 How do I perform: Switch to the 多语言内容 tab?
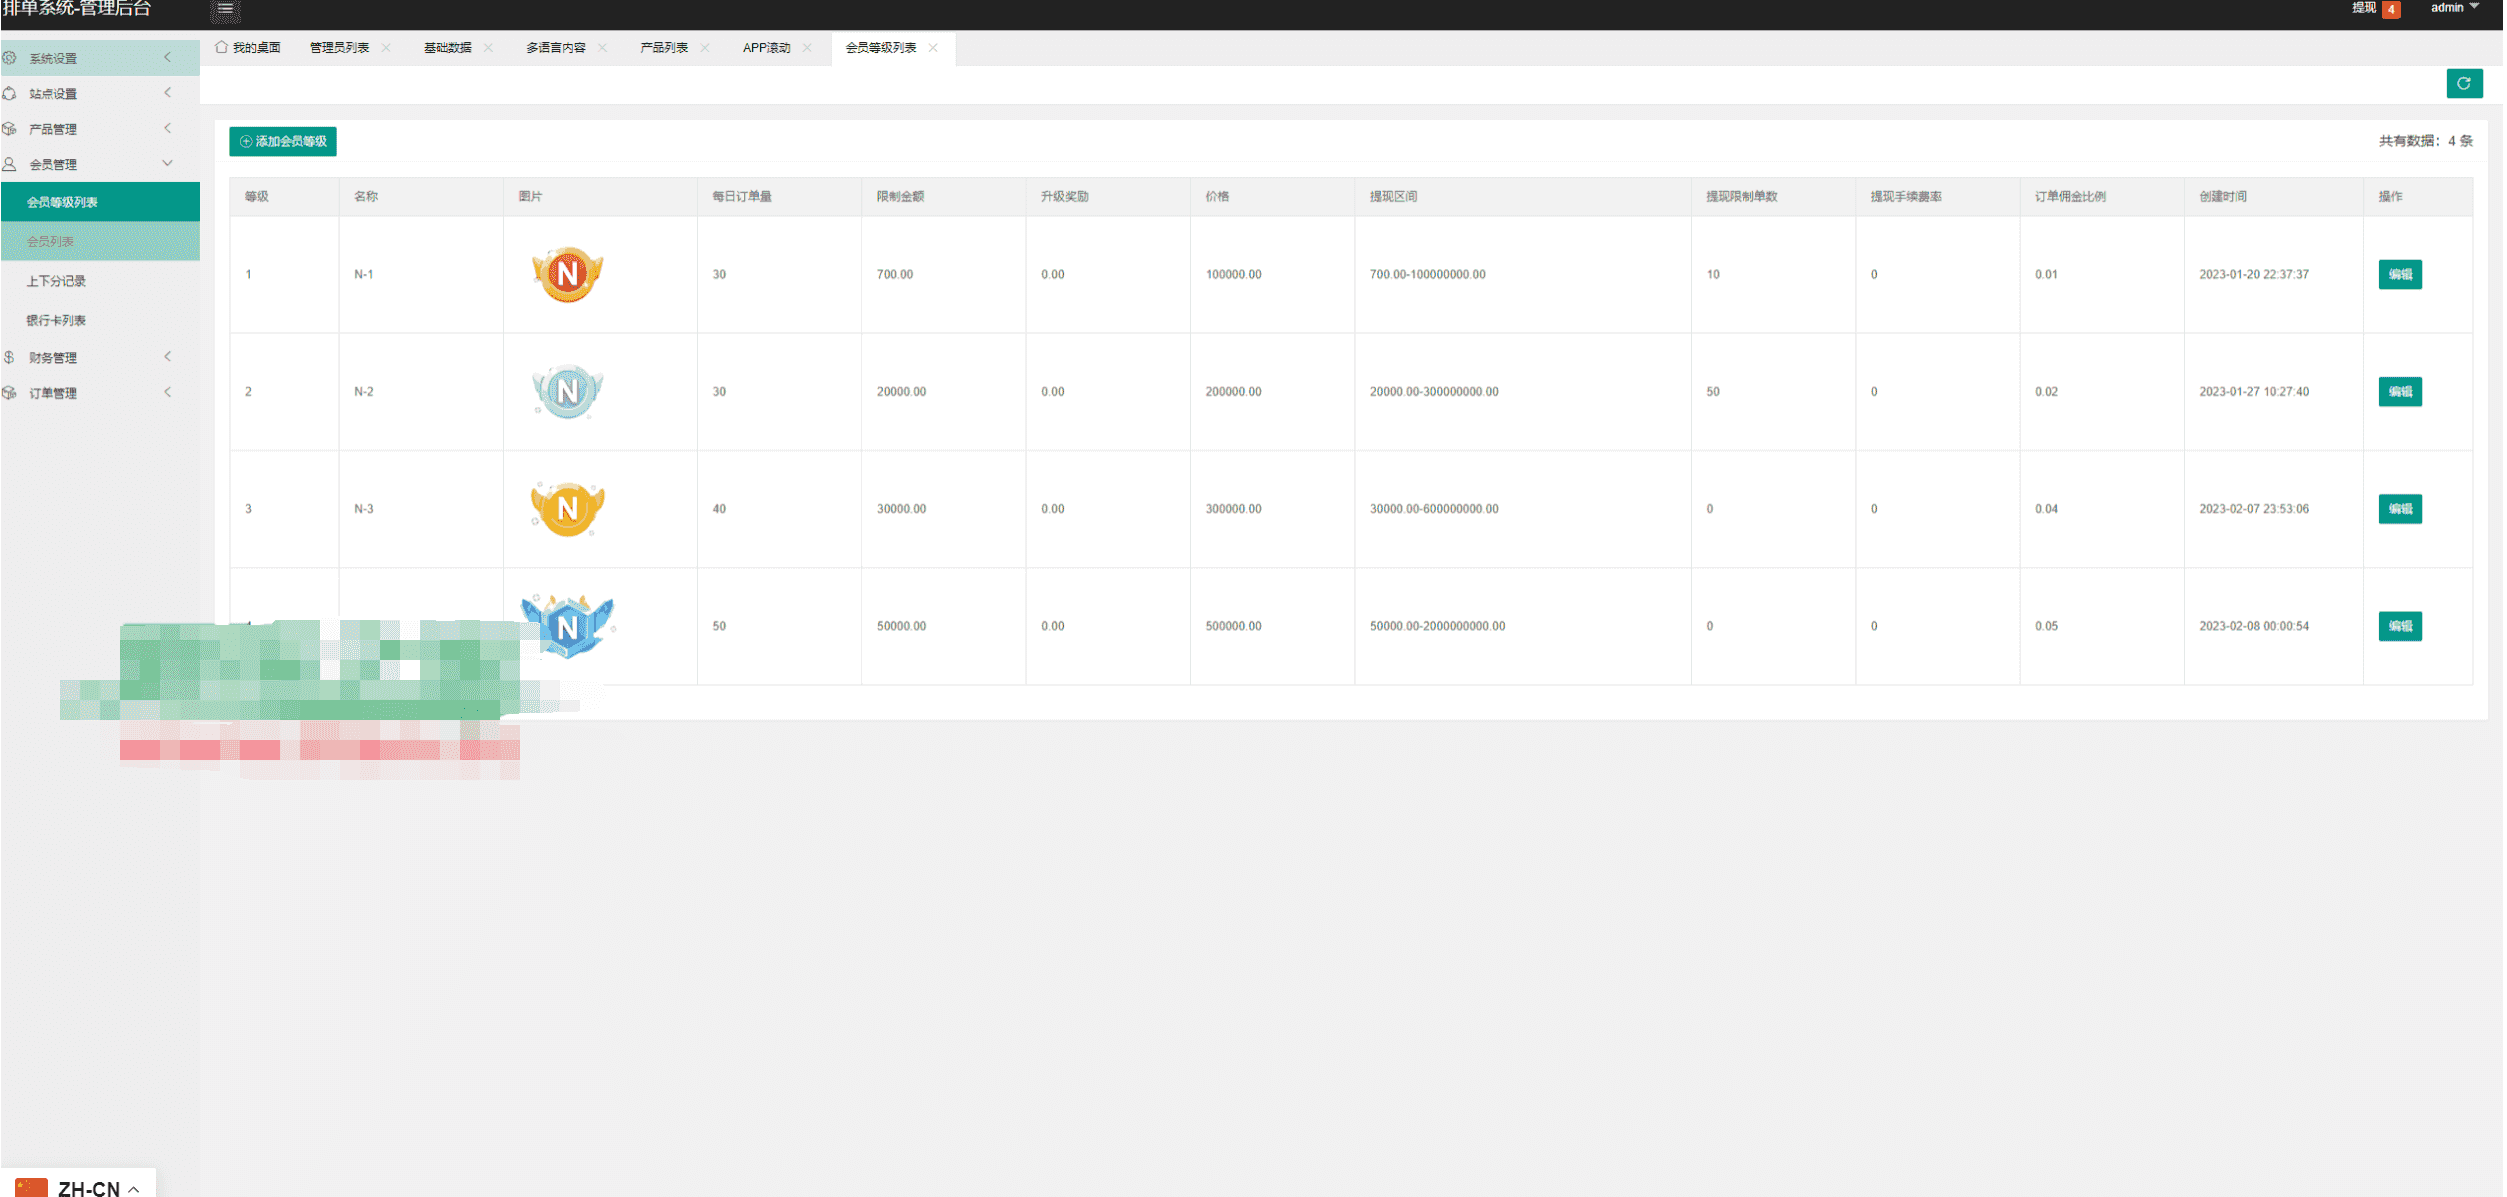coord(556,48)
